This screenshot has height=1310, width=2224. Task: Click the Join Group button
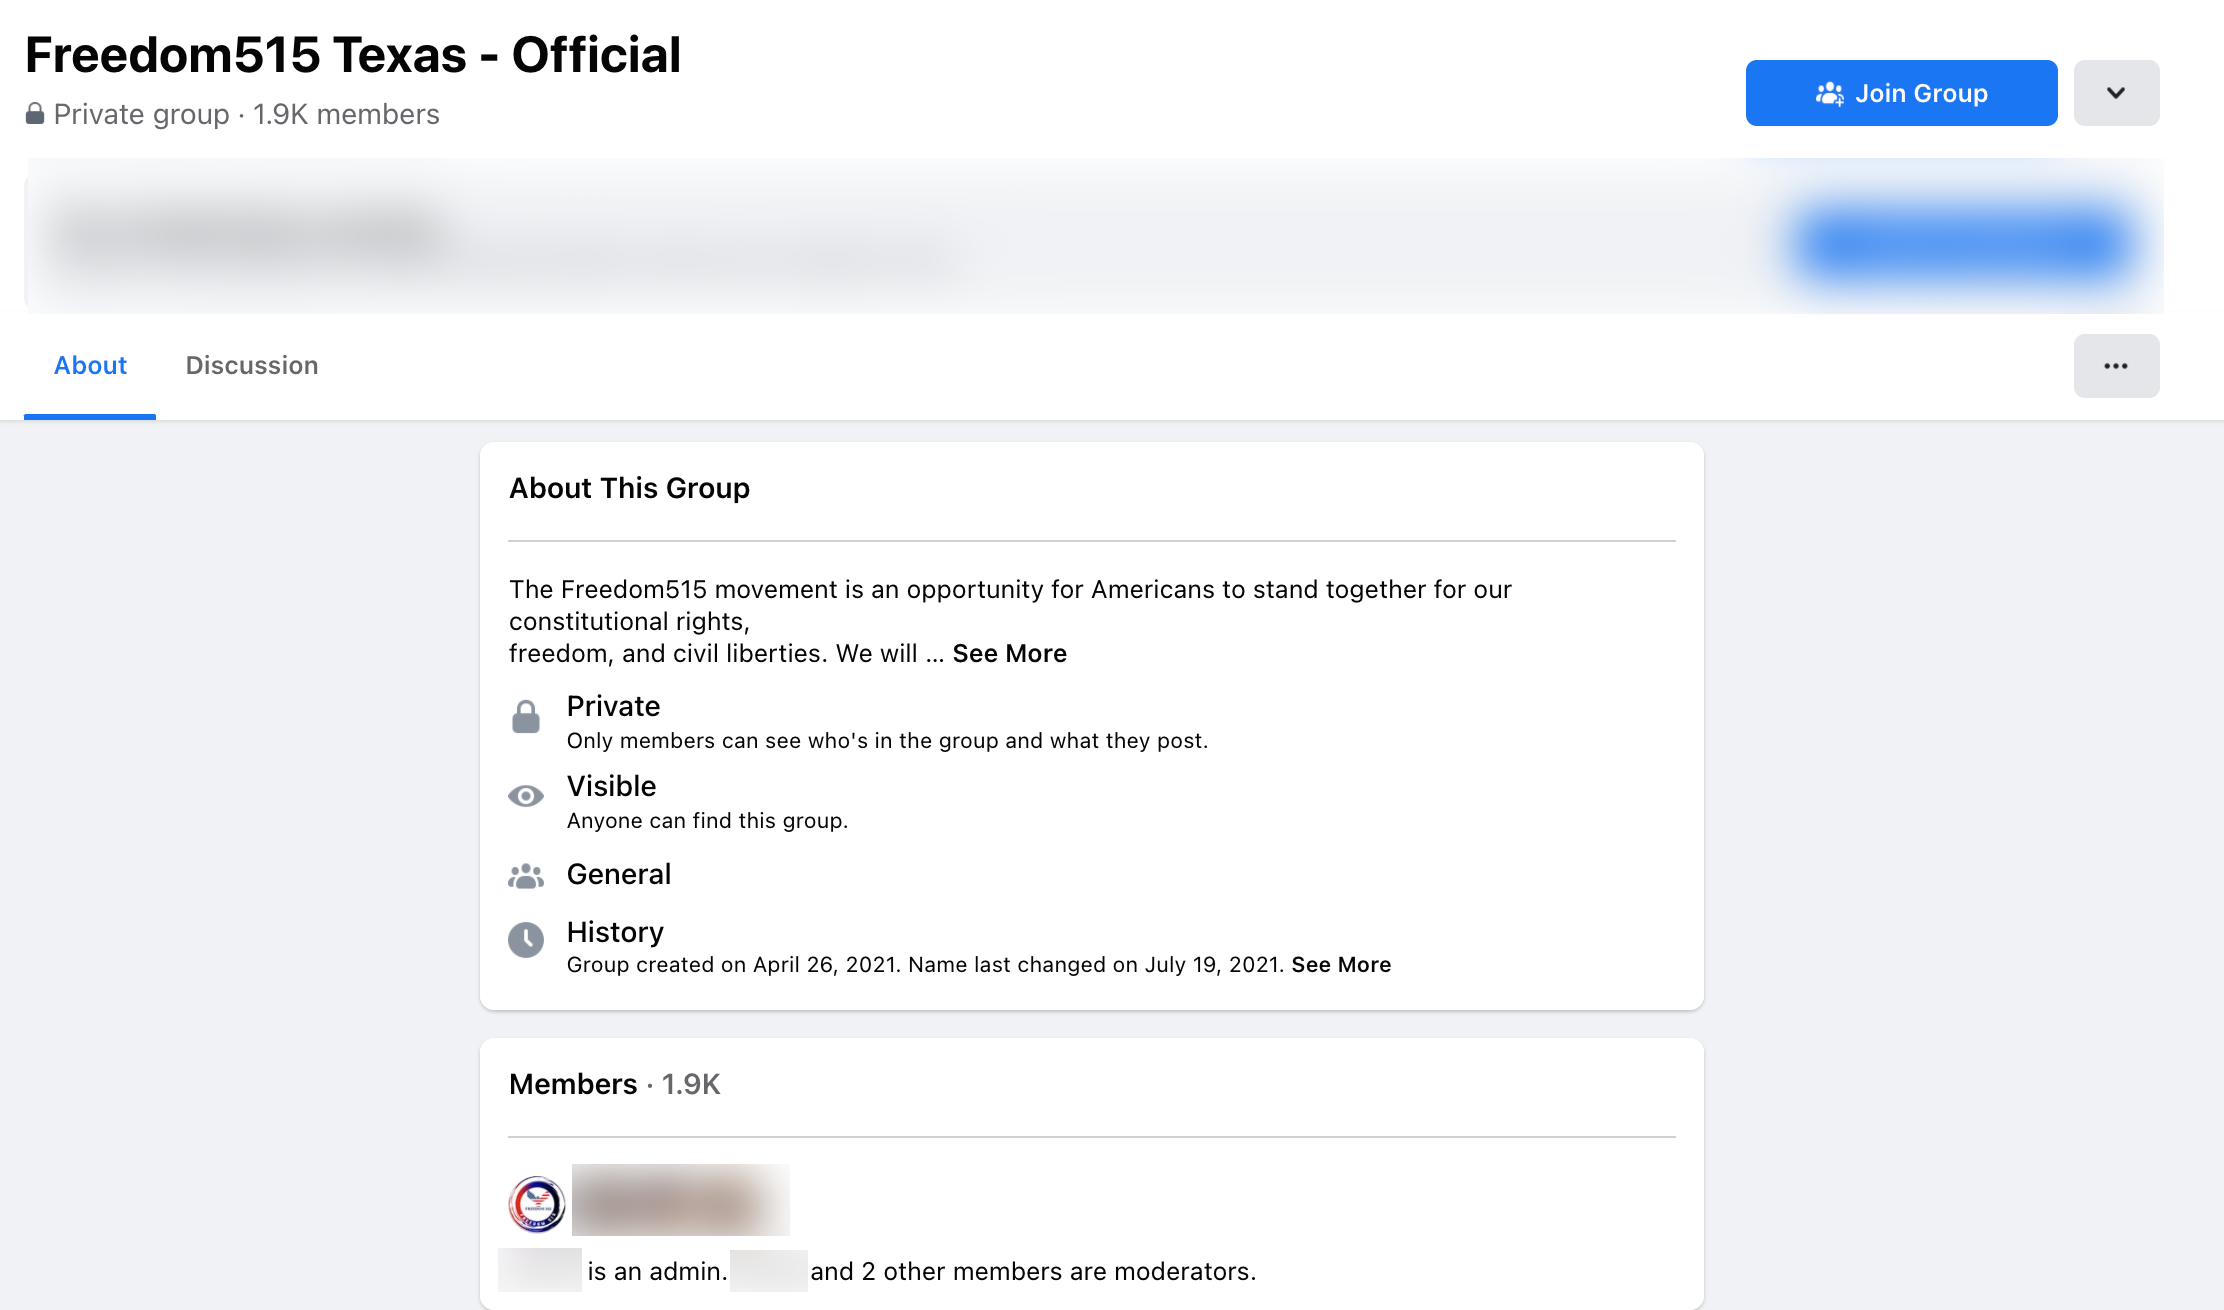click(x=1901, y=93)
